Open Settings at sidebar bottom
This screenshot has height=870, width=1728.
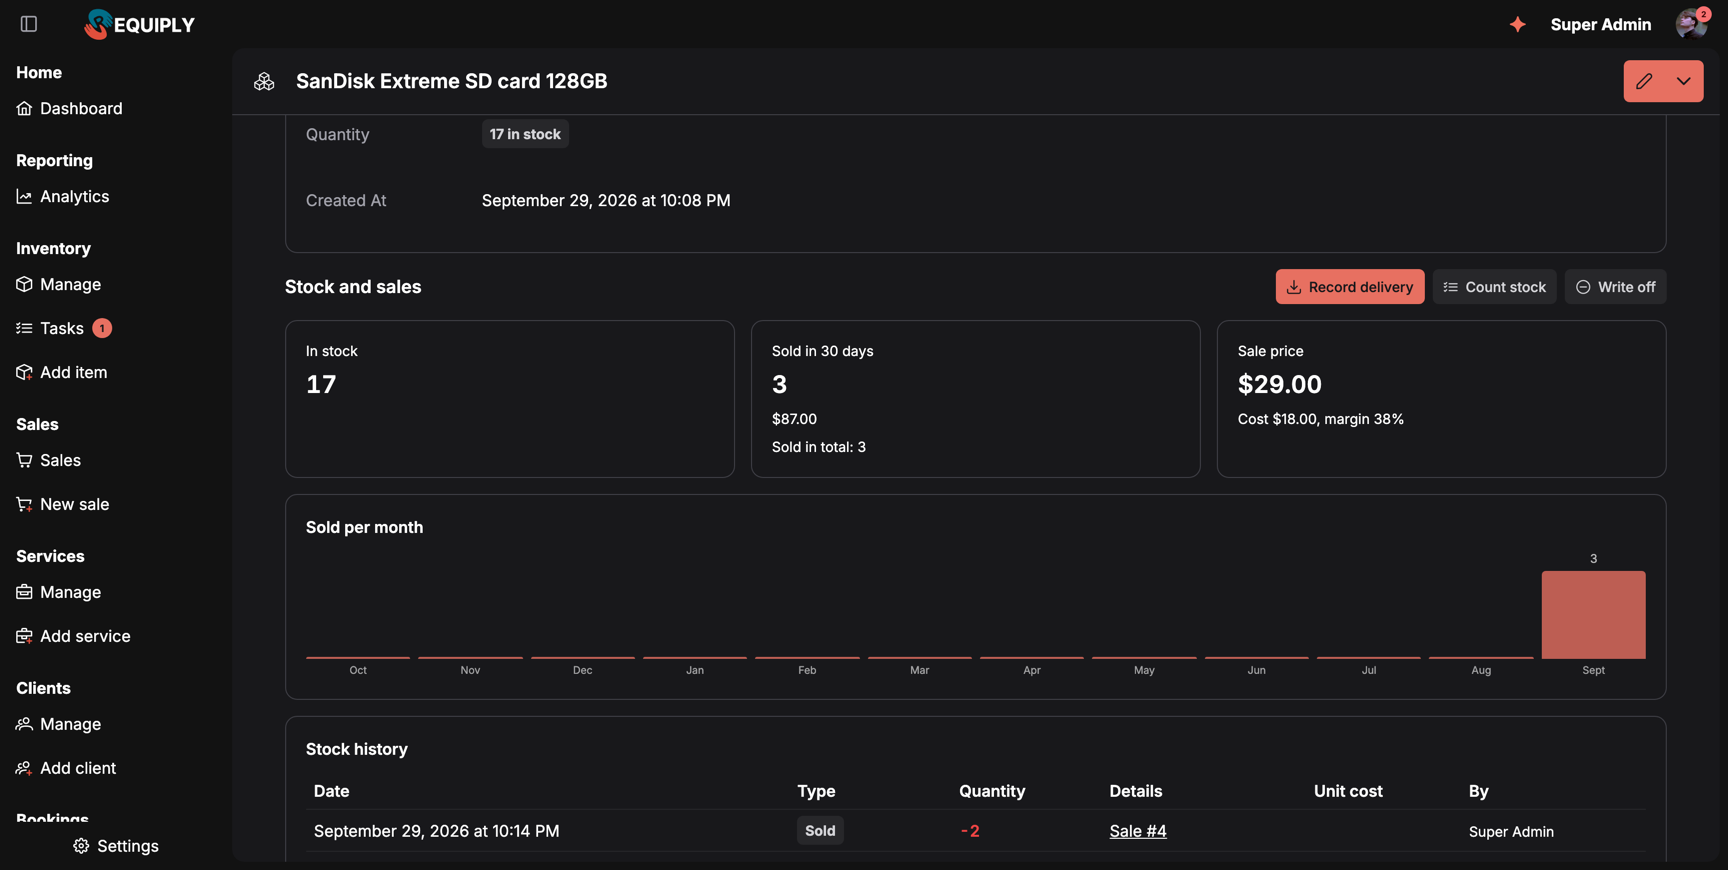tap(116, 846)
